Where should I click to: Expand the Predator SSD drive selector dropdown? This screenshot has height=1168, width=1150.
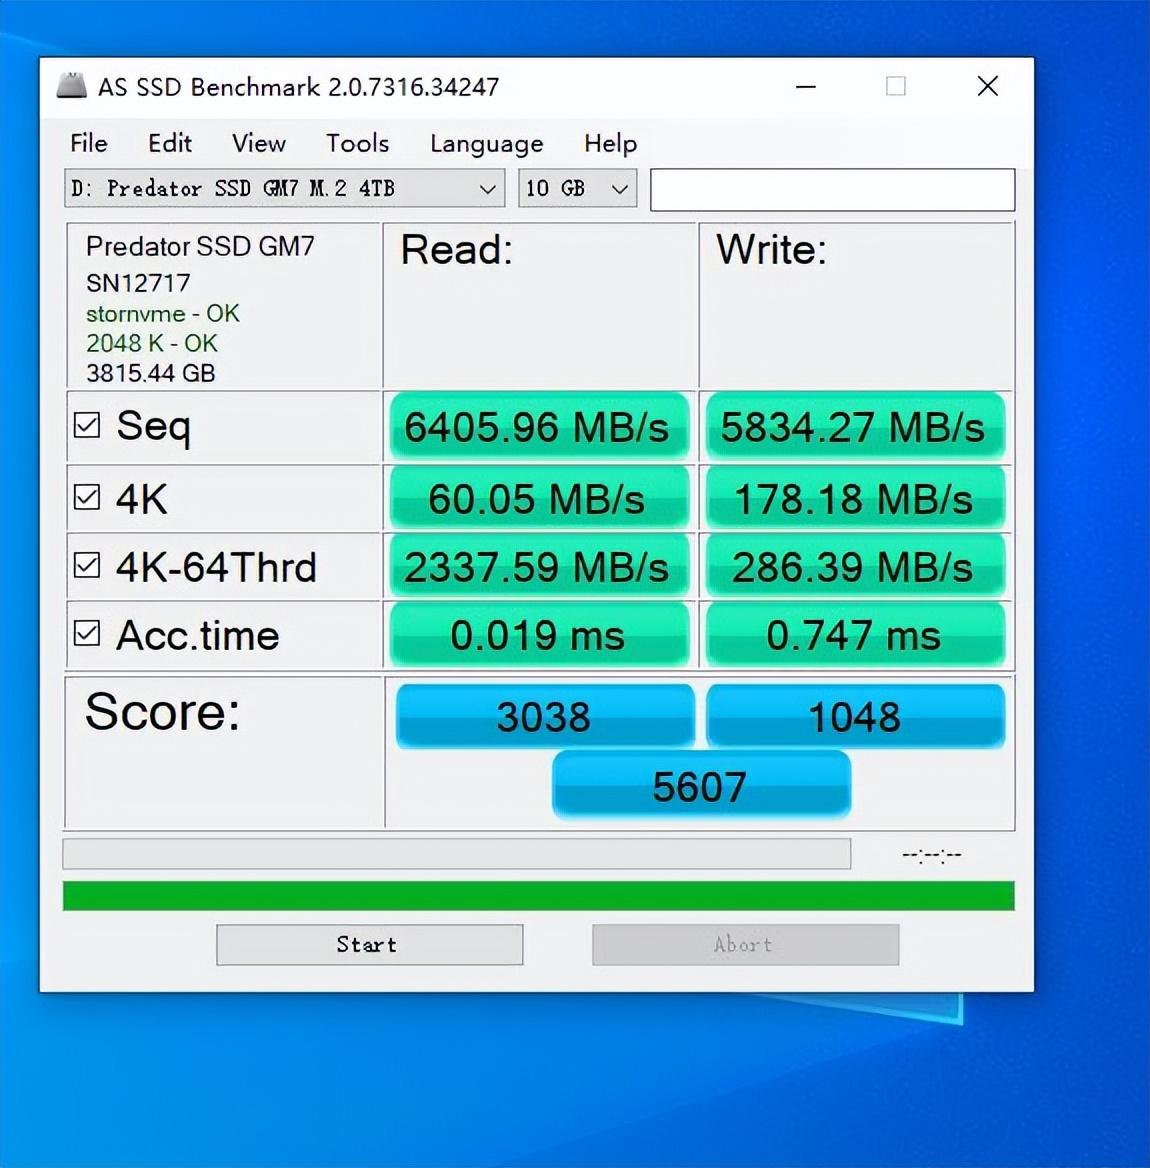[285, 188]
